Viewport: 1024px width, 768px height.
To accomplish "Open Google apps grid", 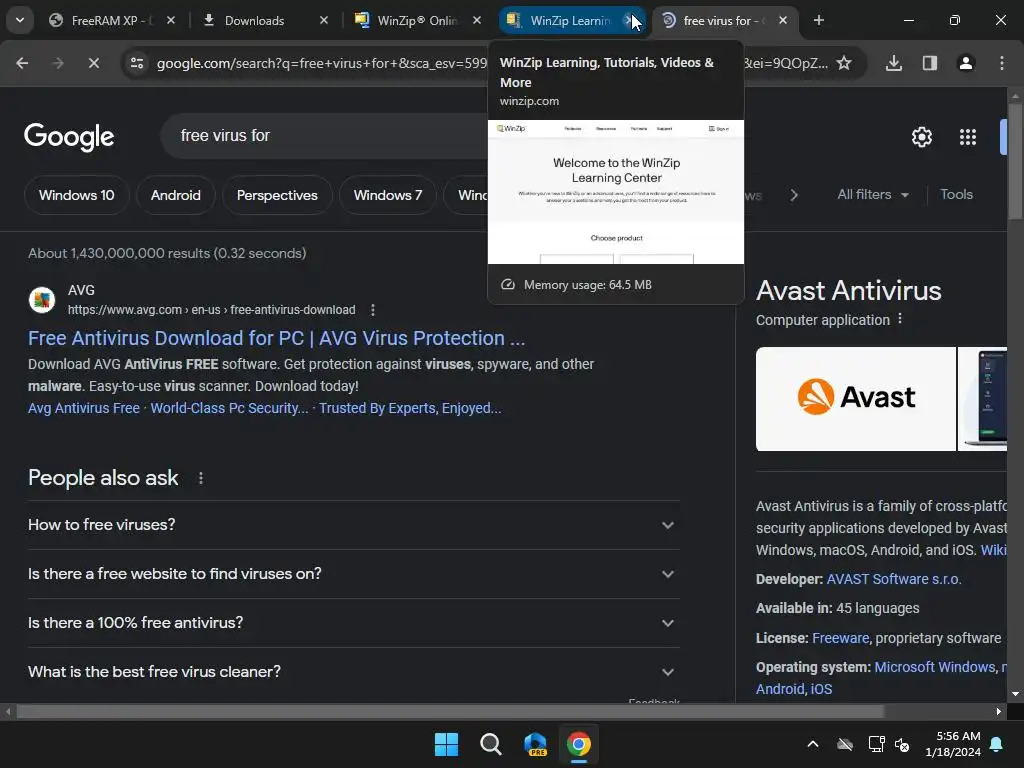I will click(x=968, y=137).
